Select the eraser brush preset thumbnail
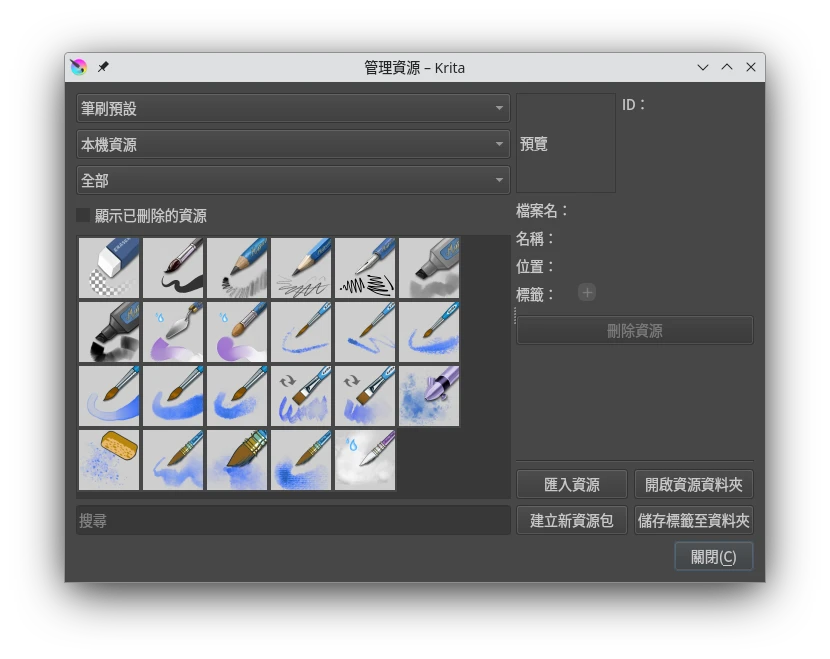Image resolution: width=830 pixels, height=659 pixels. [110, 268]
